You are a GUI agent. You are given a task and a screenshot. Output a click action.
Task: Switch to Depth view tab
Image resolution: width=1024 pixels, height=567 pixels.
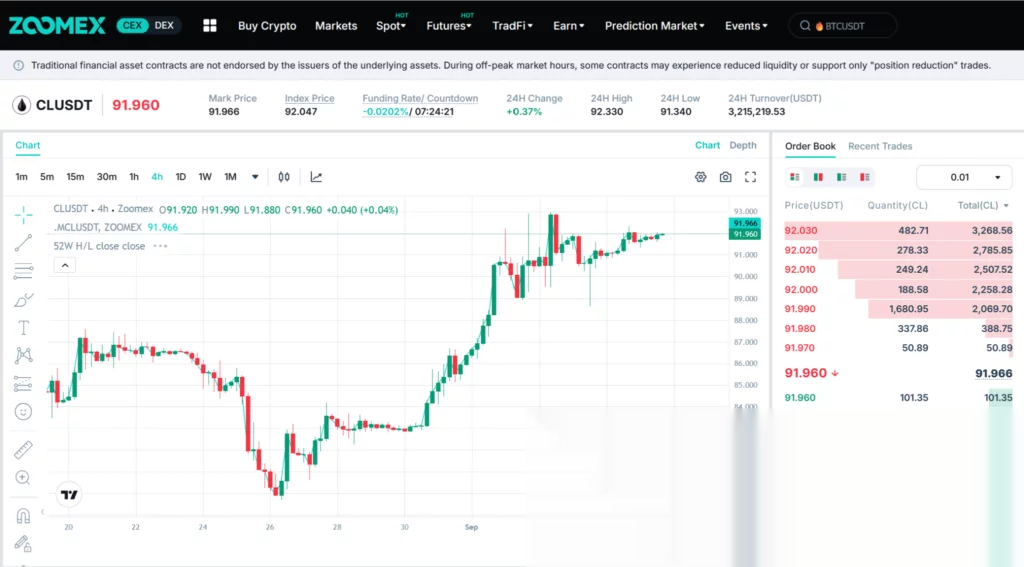click(743, 145)
